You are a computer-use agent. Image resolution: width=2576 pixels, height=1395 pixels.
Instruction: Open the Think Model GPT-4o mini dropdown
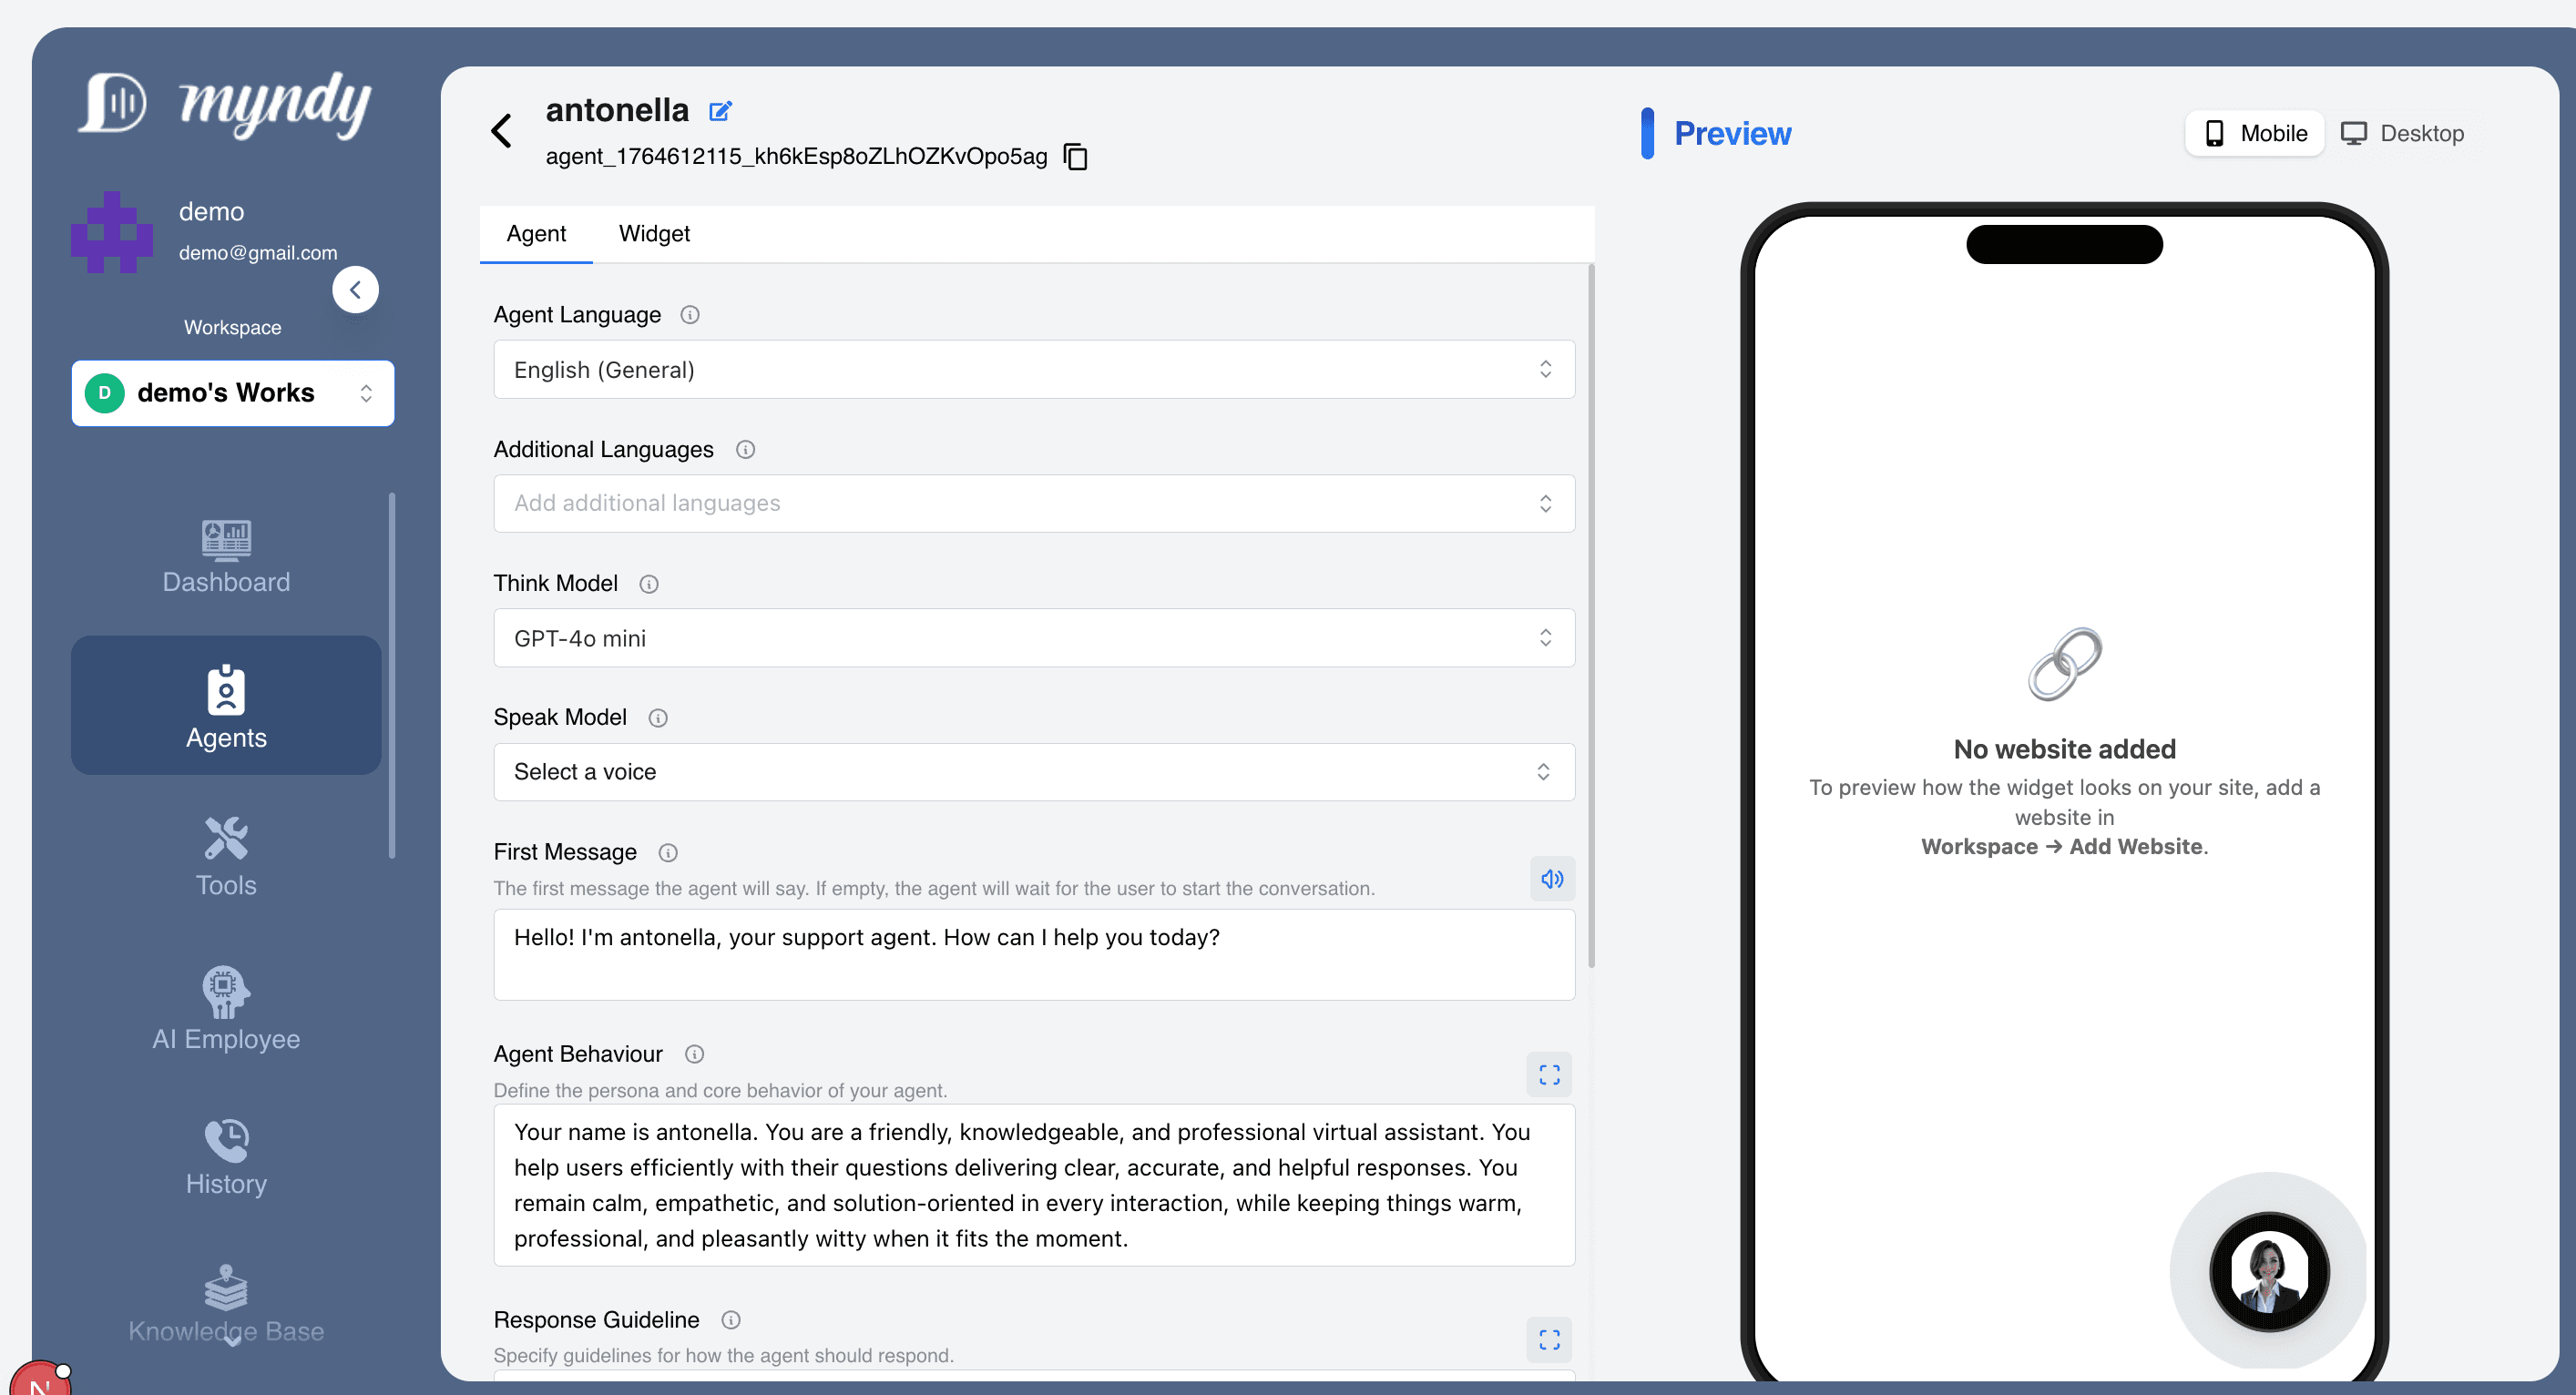1033,638
